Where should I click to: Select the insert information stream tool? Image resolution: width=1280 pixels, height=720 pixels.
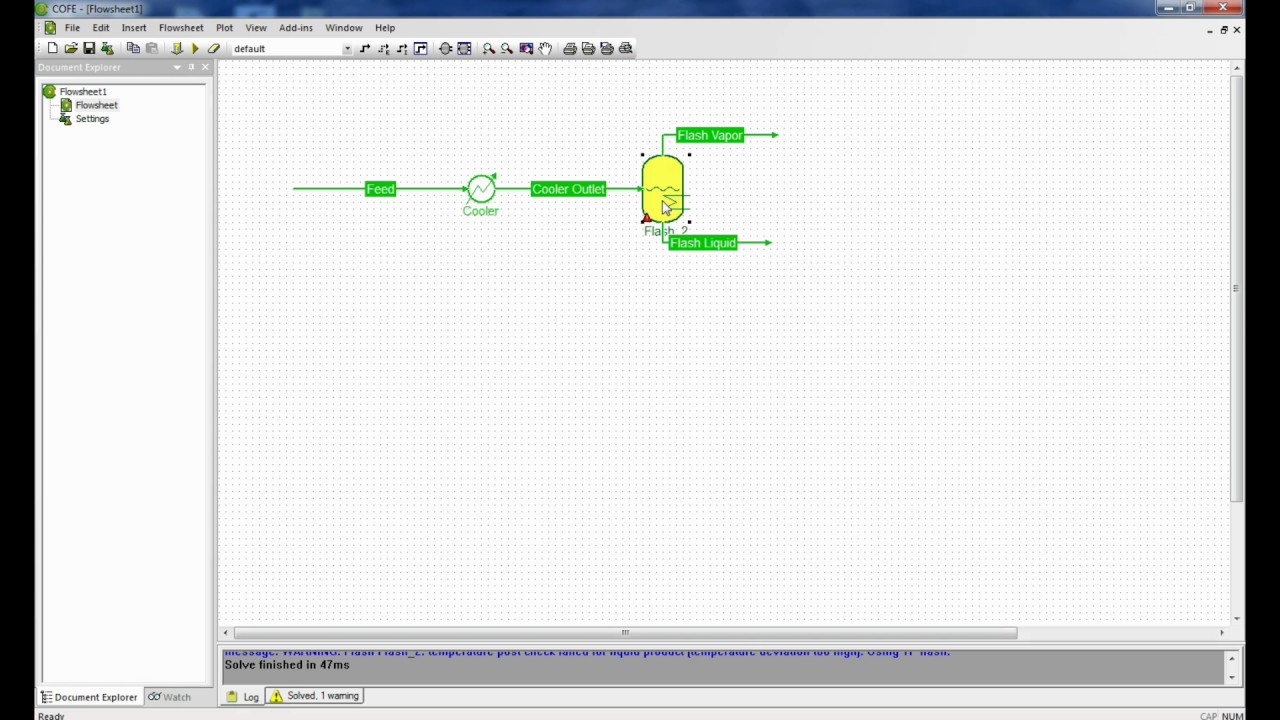pyautogui.click(x=402, y=48)
